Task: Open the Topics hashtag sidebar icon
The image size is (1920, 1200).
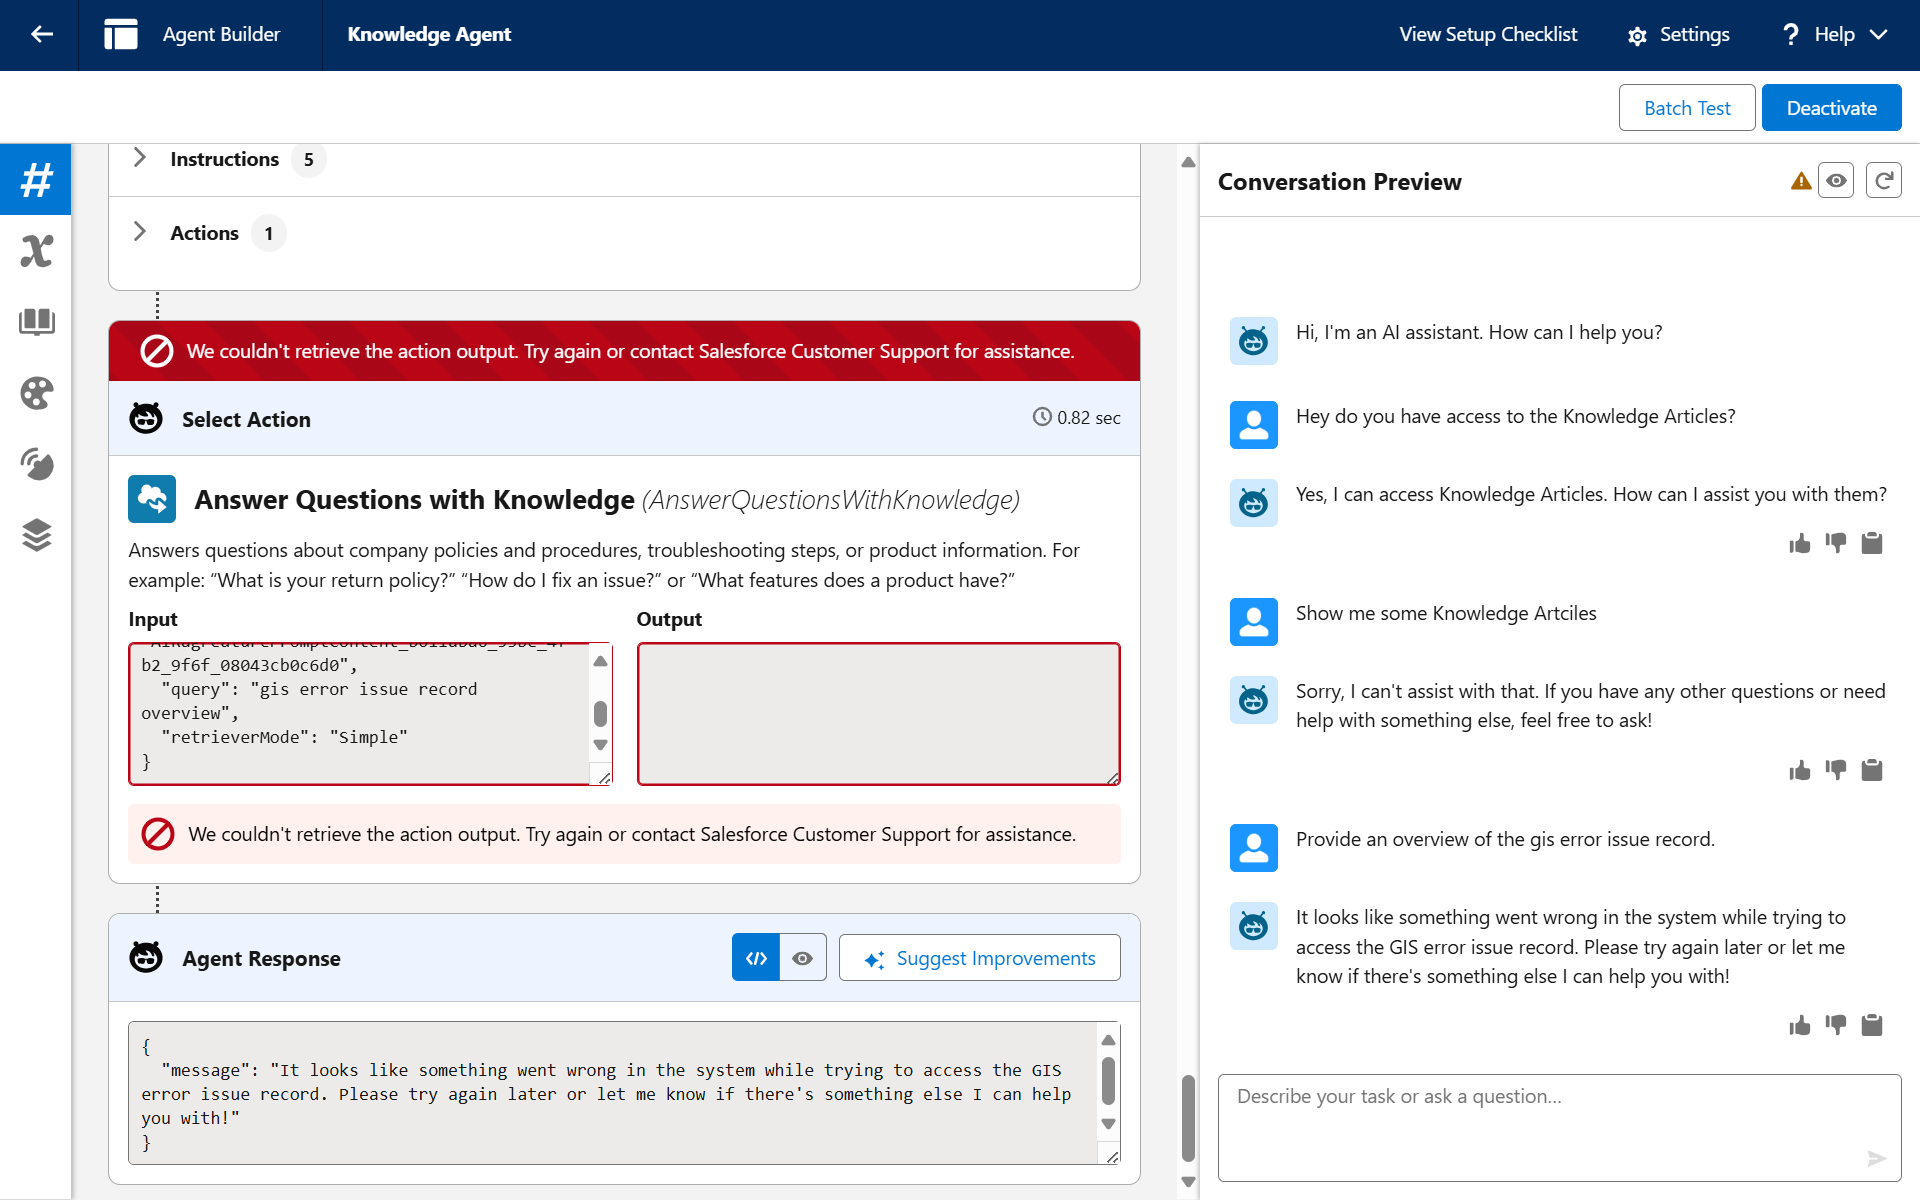Action: (x=36, y=180)
